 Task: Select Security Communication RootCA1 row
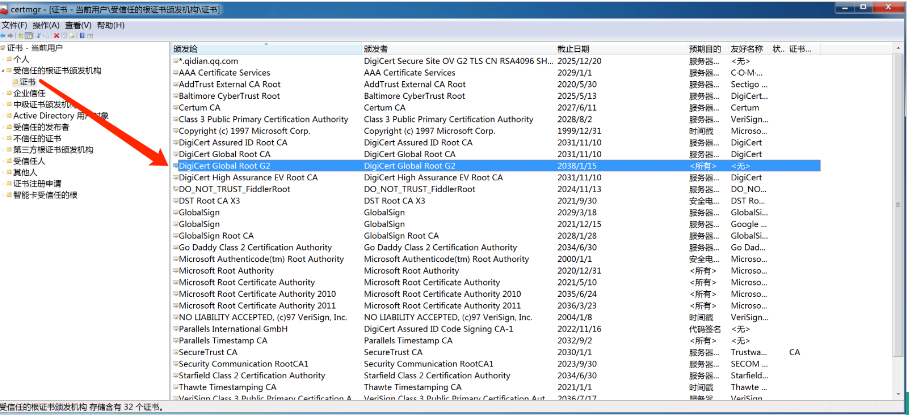(x=496, y=364)
